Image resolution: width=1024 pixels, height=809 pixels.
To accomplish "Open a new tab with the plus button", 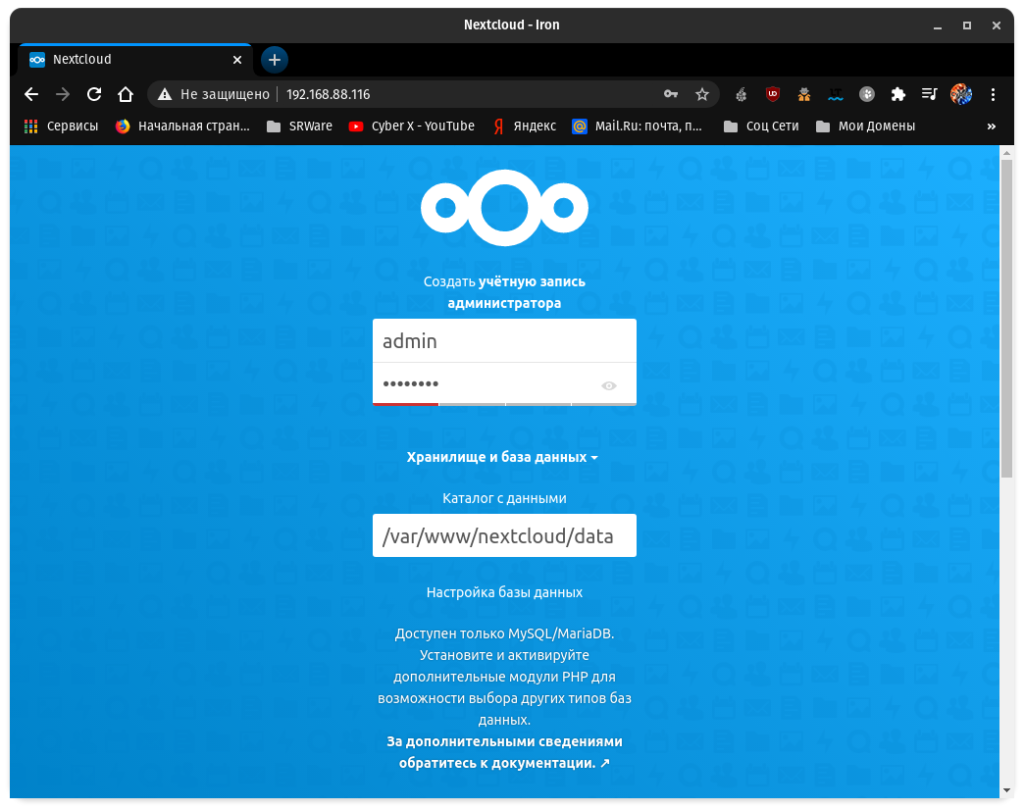I will pyautogui.click(x=274, y=59).
